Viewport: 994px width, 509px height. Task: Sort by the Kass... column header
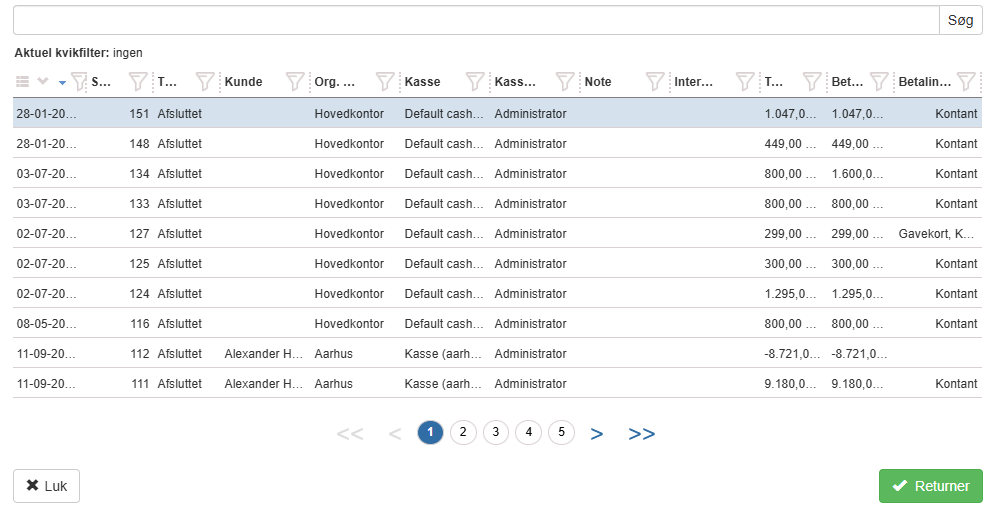pyautogui.click(x=515, y=81)
